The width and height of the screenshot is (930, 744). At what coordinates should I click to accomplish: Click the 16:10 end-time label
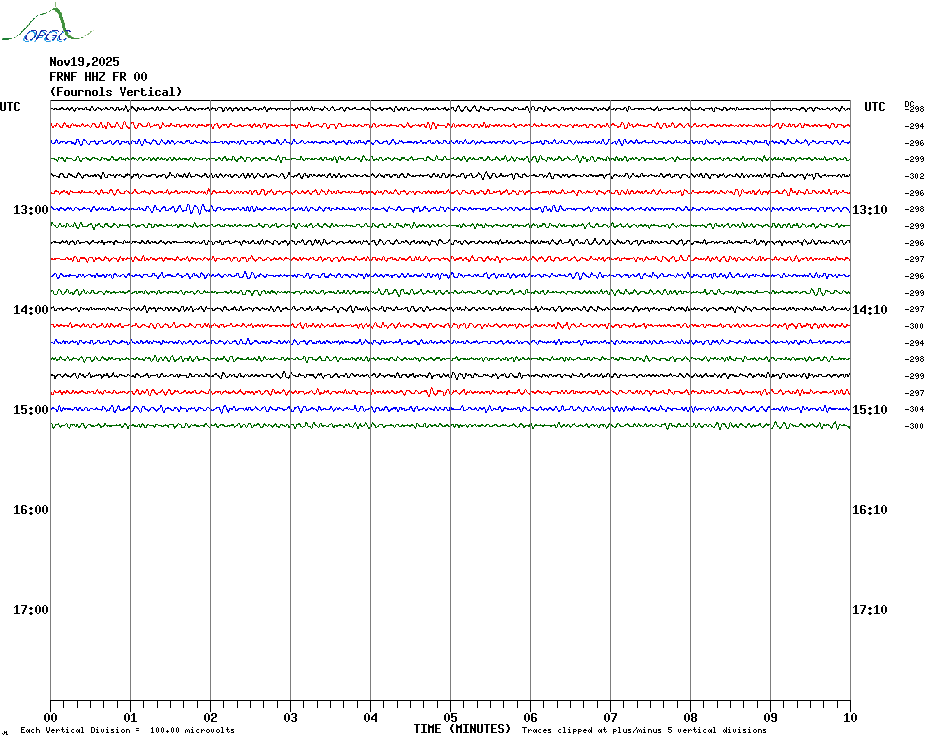click(x=870, y=510)
